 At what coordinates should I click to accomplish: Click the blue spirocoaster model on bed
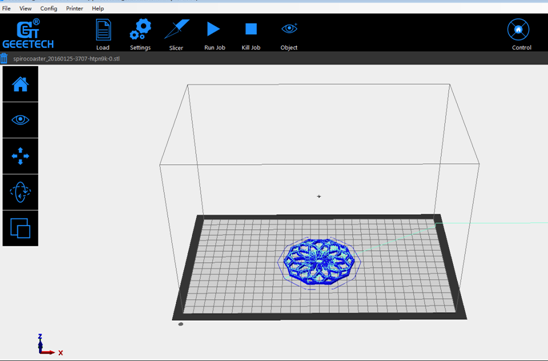[x=319, y=262]
